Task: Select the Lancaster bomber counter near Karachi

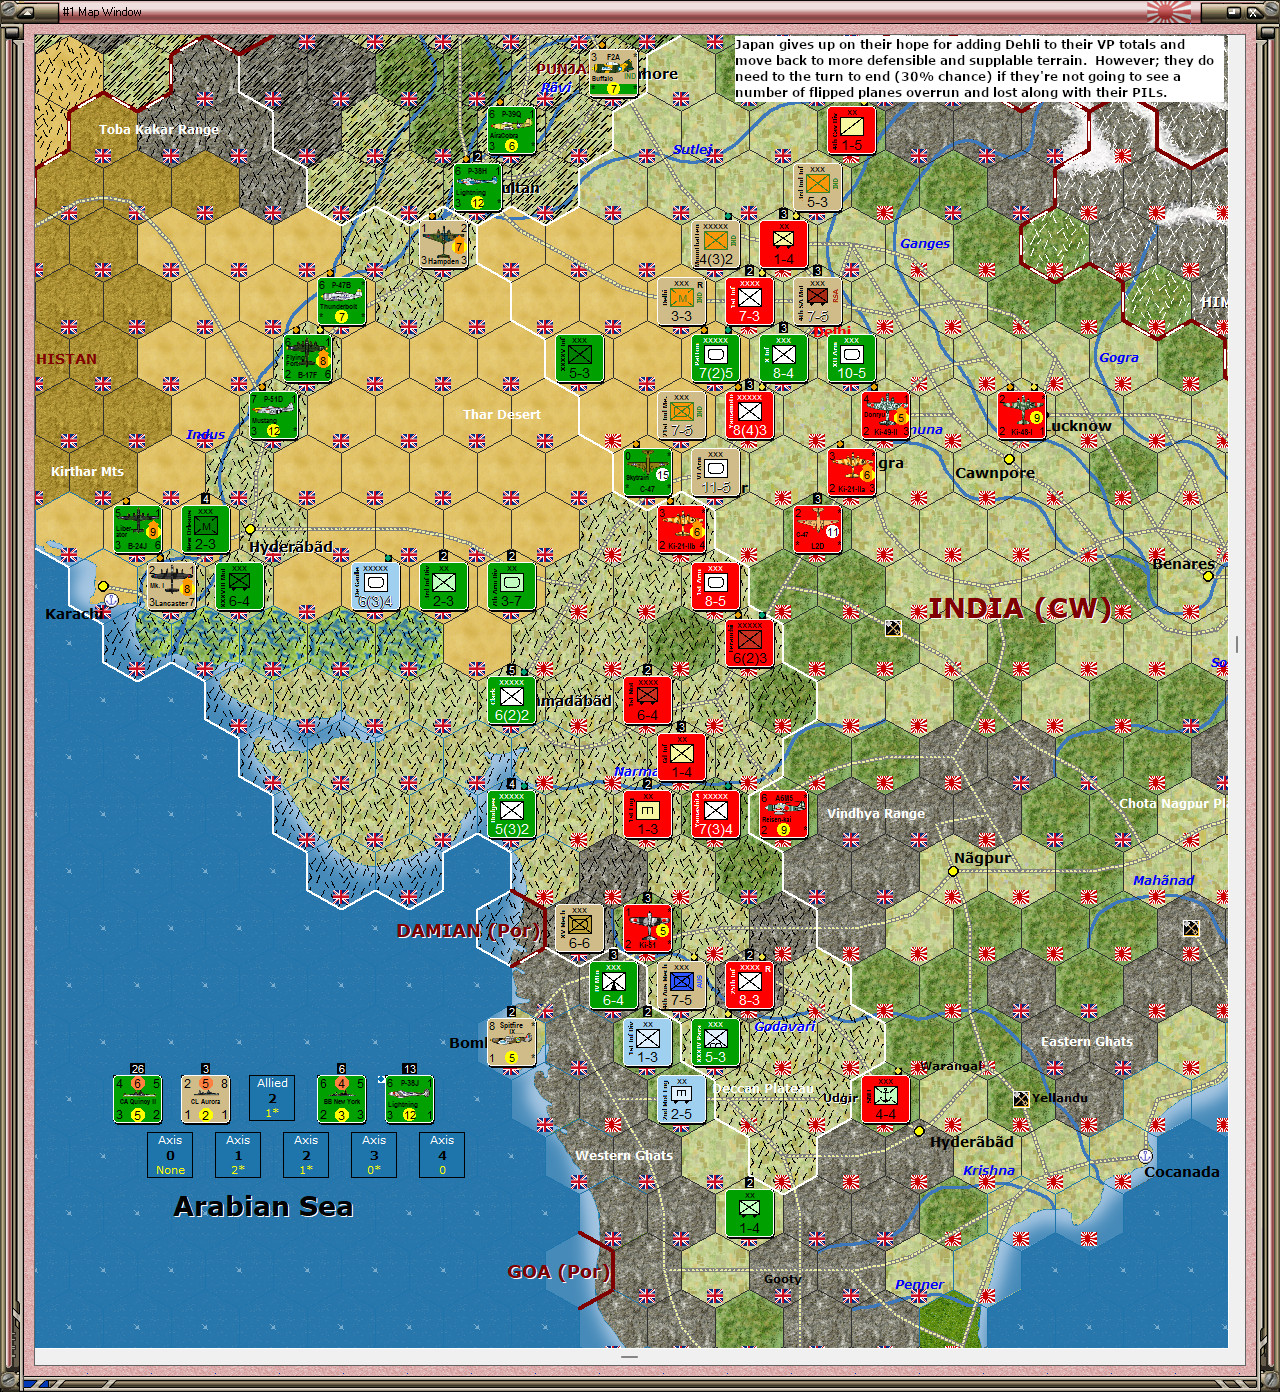Action: (172, 587)
